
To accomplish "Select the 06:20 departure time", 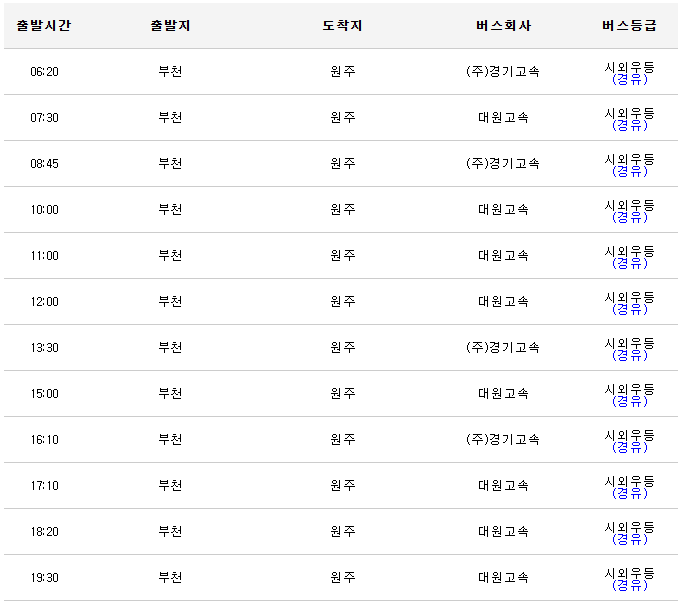I will click(45, 72).
